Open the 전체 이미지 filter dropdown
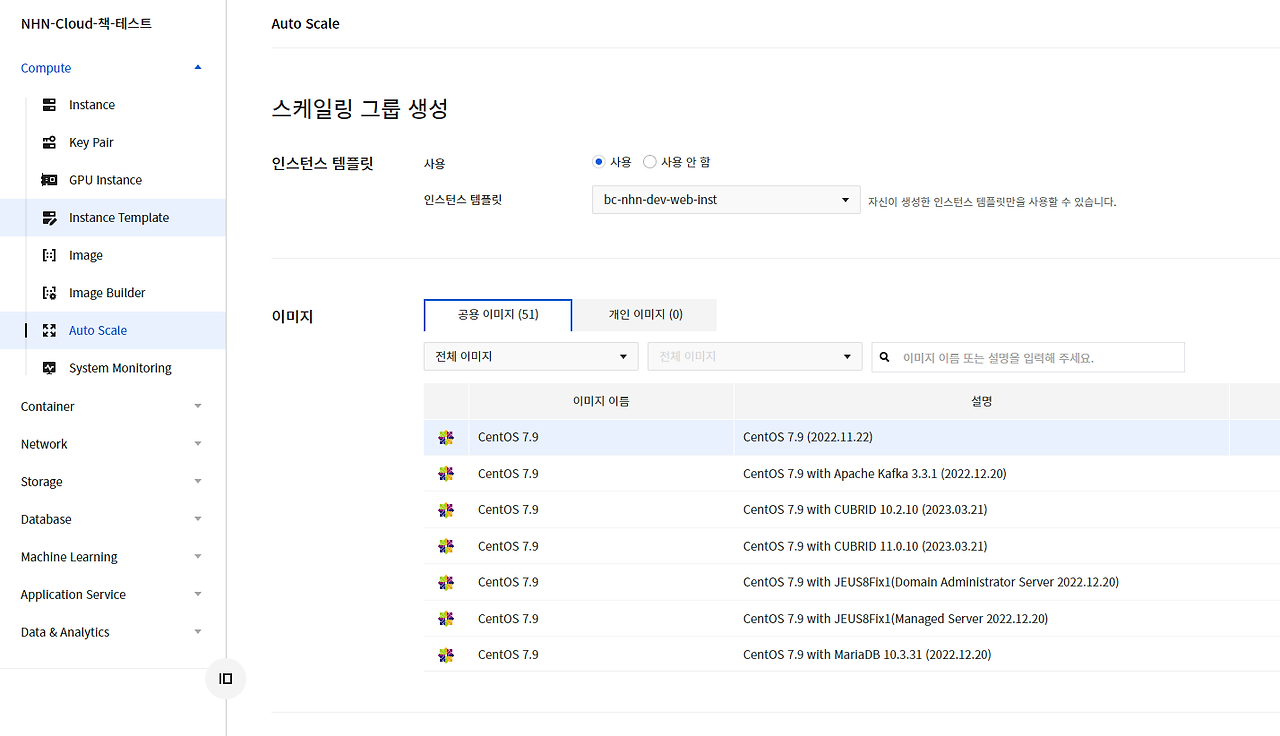 click(530, 356)
